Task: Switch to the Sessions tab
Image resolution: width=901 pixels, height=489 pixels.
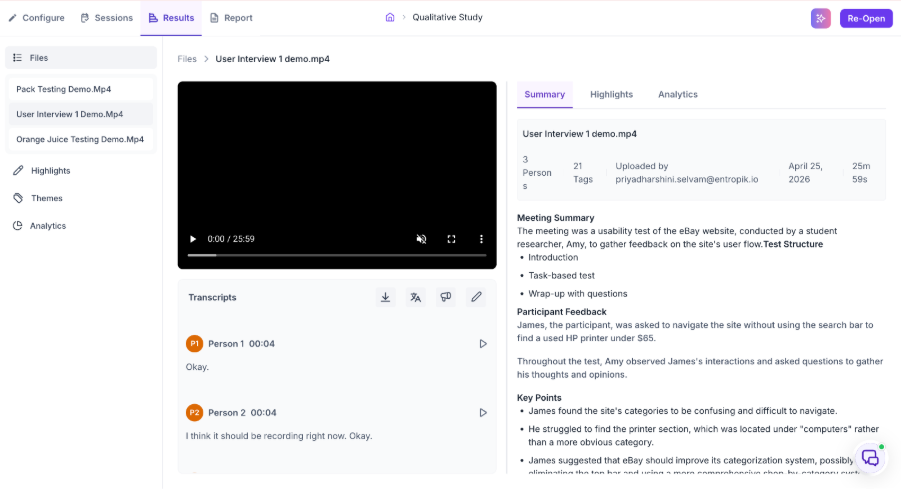Action: tap(106, 18)
